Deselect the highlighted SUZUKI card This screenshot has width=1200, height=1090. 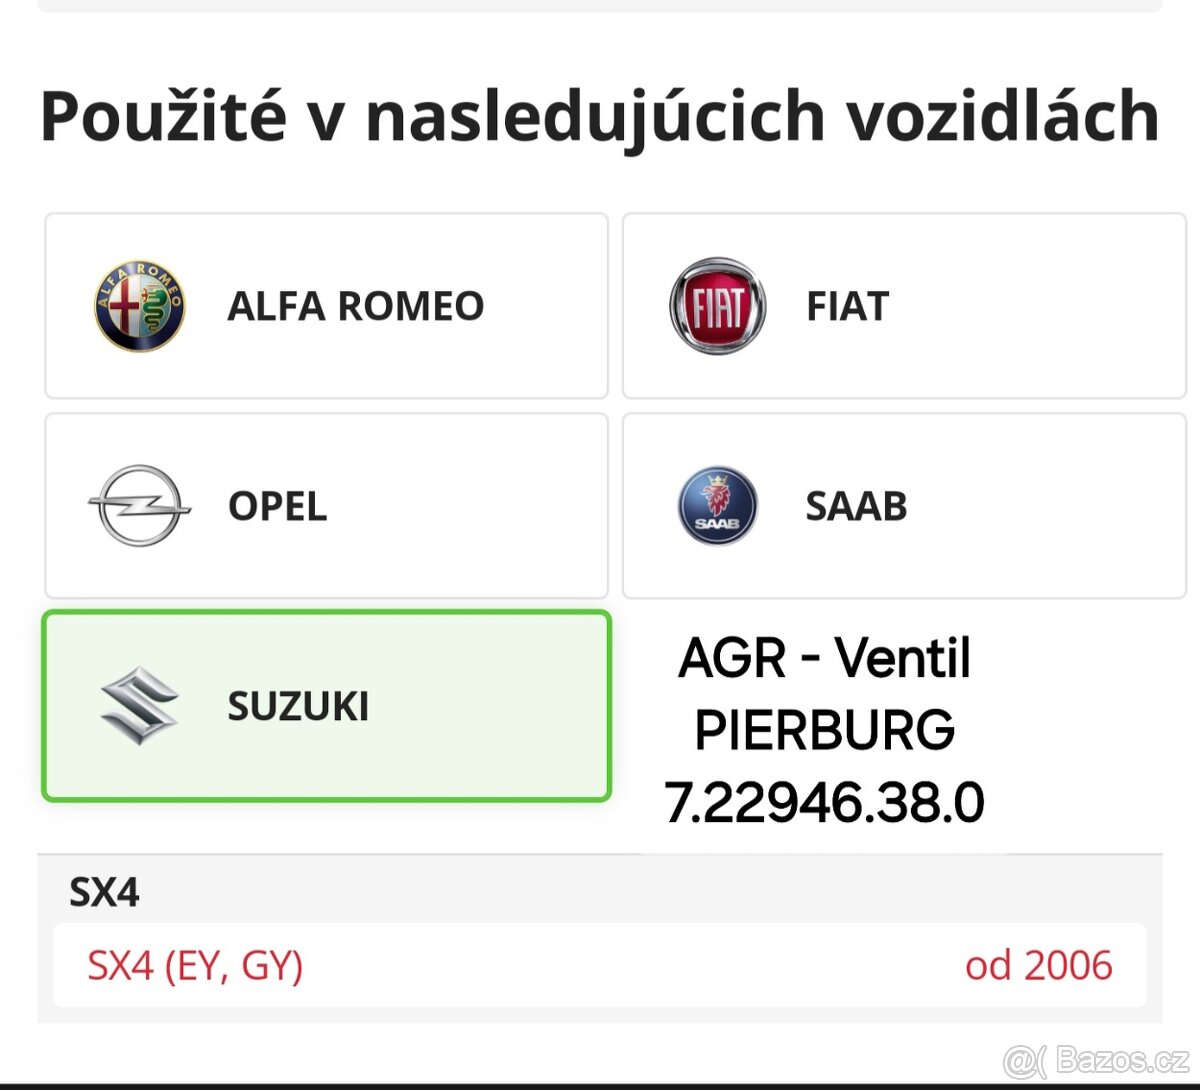pyautogui.click(x=325, y=706)
